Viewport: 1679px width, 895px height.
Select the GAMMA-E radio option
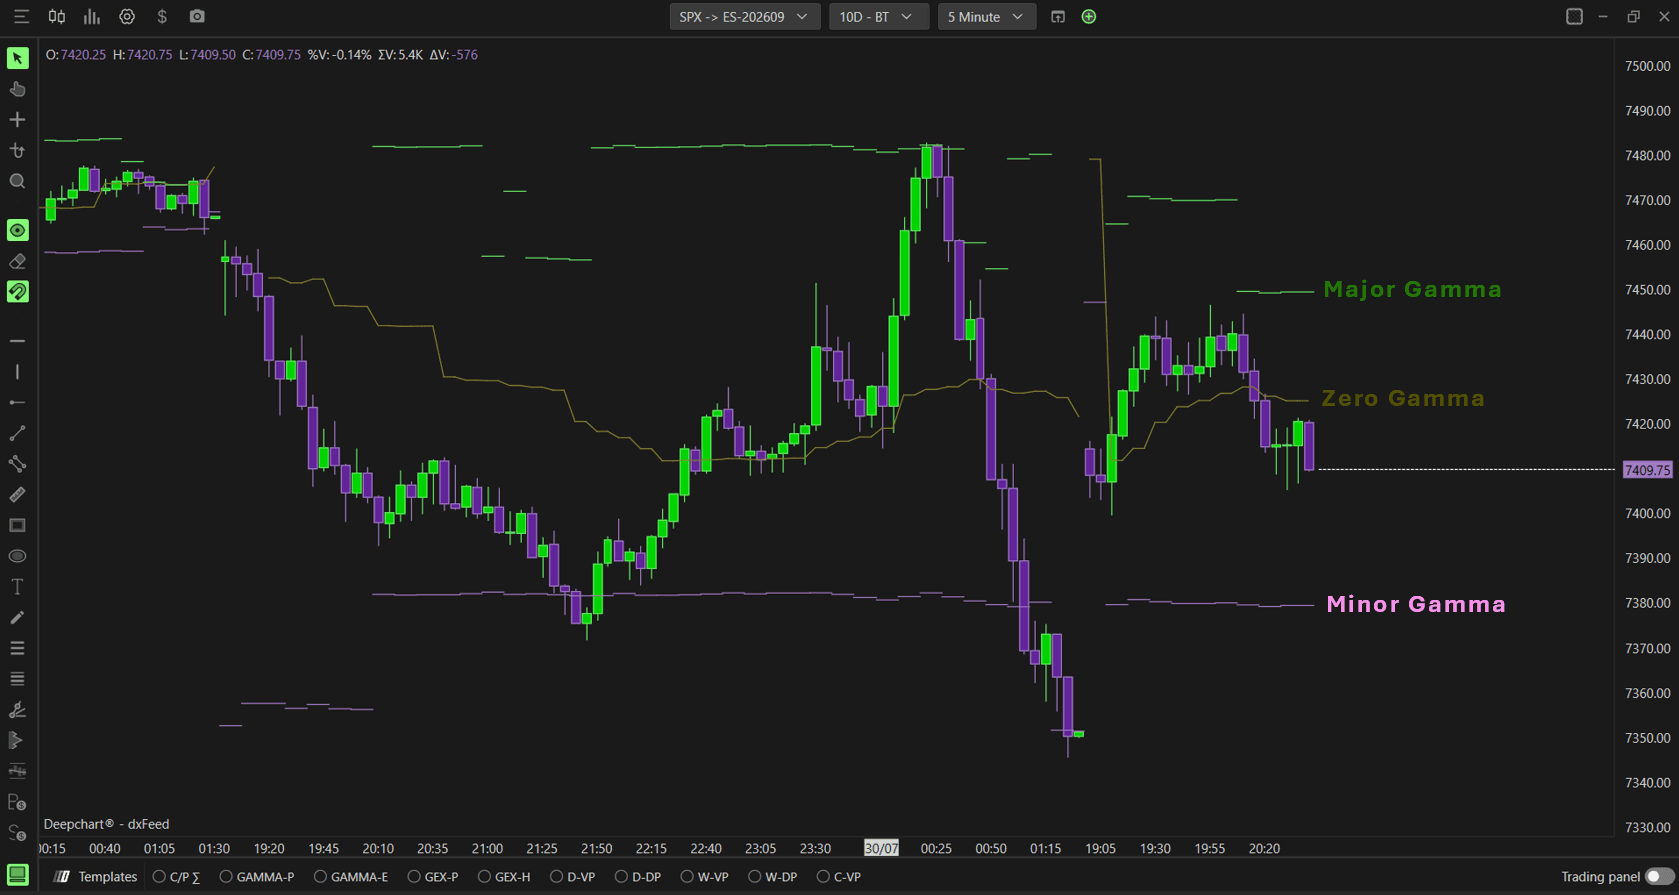351,877
